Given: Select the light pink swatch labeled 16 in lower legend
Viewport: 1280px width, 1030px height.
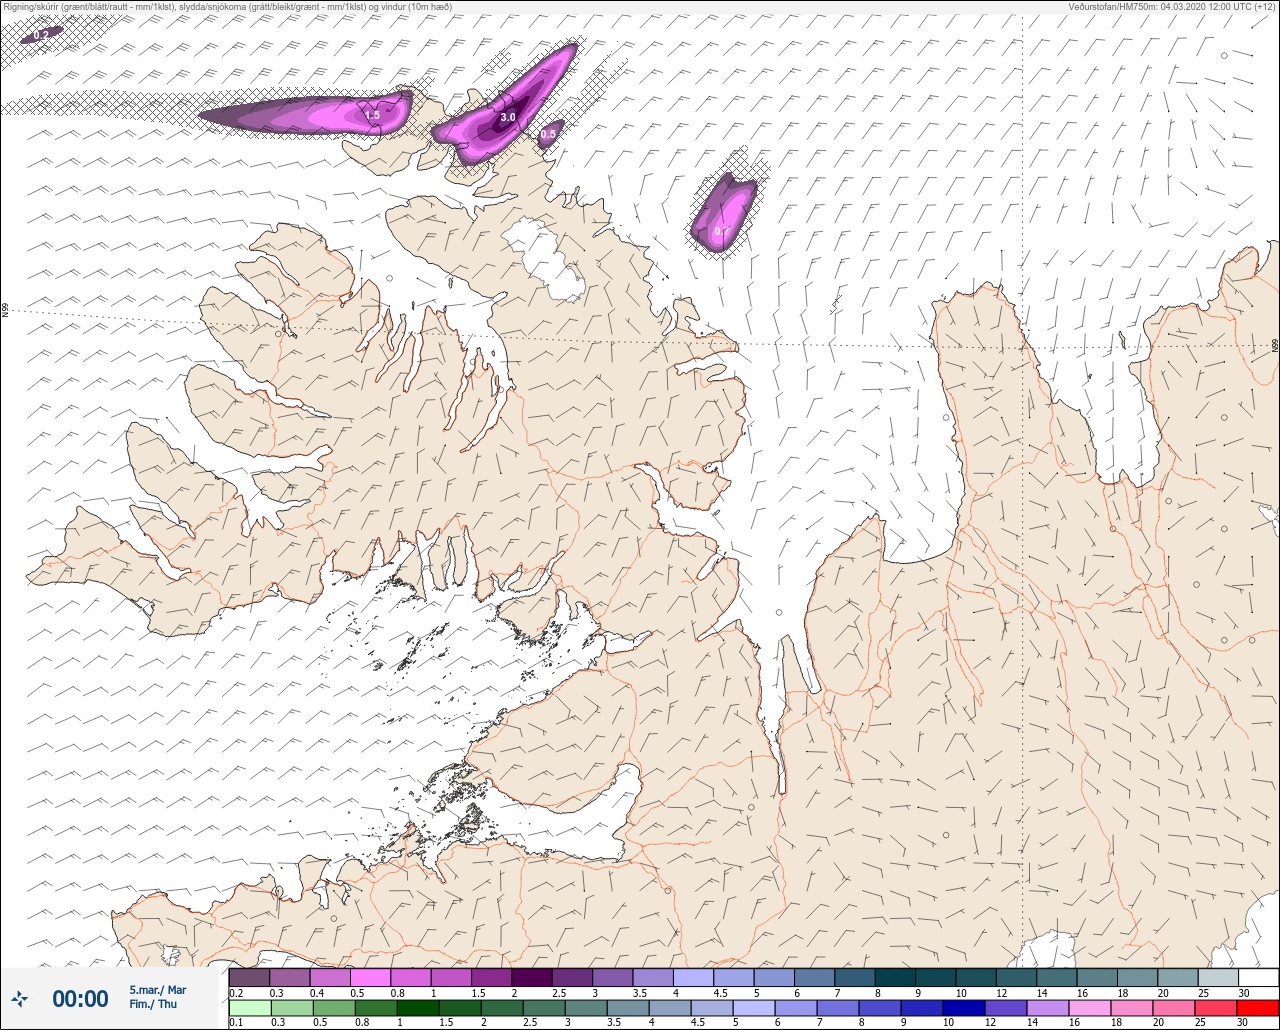Looking at the screenshot, I should click(1089, 1008).
